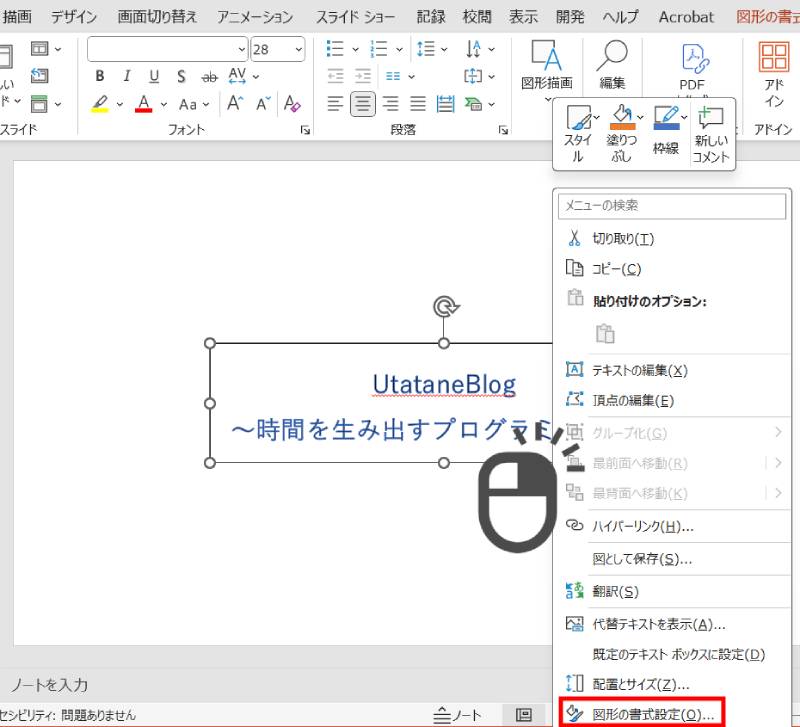The image size is (800, 727).
Task: Click the text highlight color swatch
Action: coord(99,104)
